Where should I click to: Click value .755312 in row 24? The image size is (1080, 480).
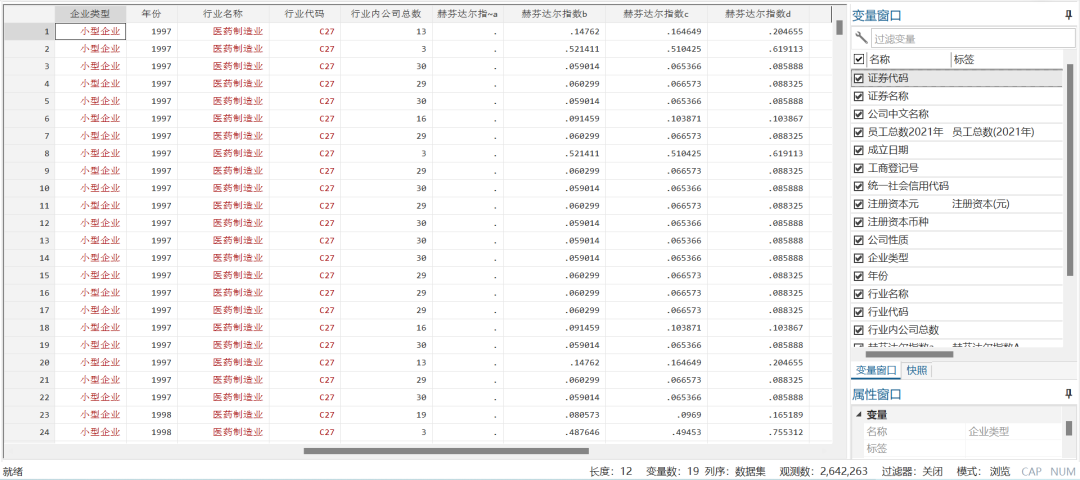[x=758, y=432]
